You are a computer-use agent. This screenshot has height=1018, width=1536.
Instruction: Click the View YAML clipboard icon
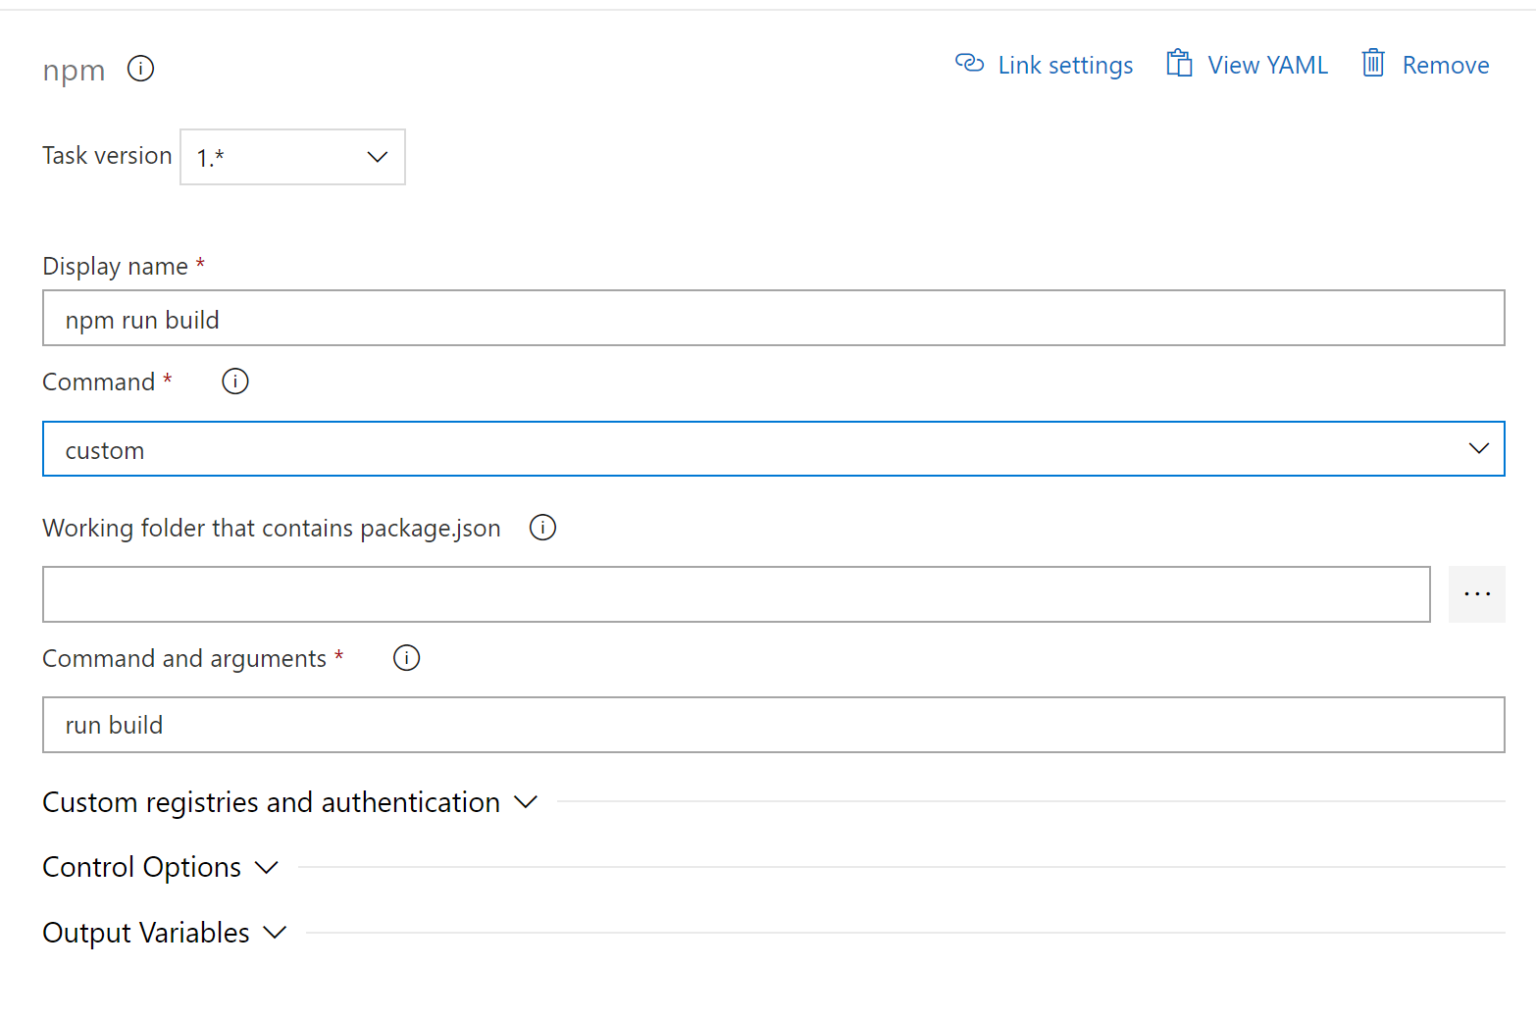1179,64
